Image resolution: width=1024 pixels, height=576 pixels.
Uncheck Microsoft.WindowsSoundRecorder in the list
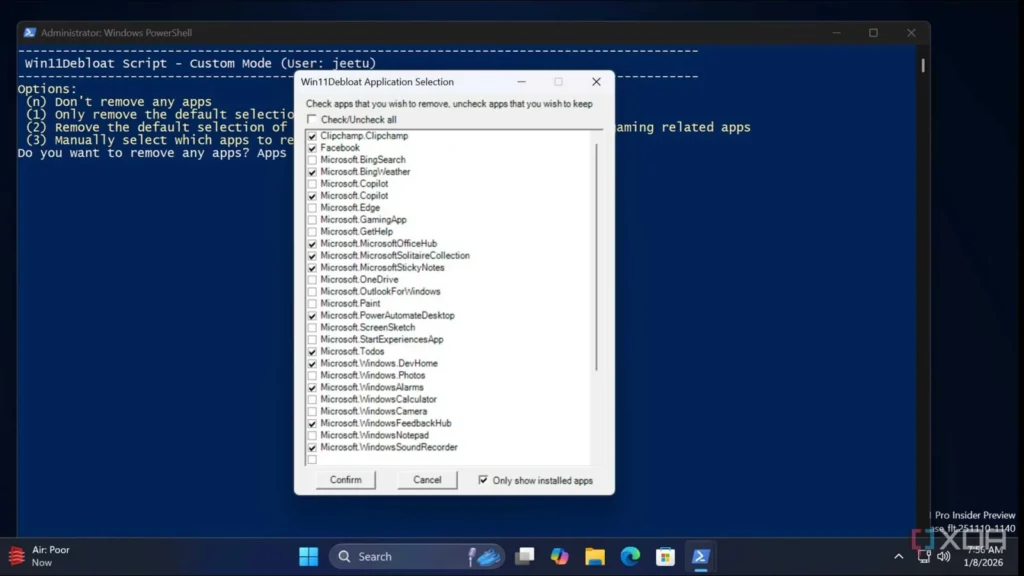tap(312, 447)
